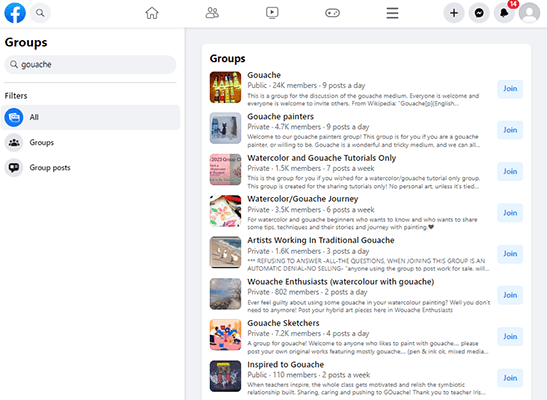Open the Gouache group title link

[x=264, y=75]
